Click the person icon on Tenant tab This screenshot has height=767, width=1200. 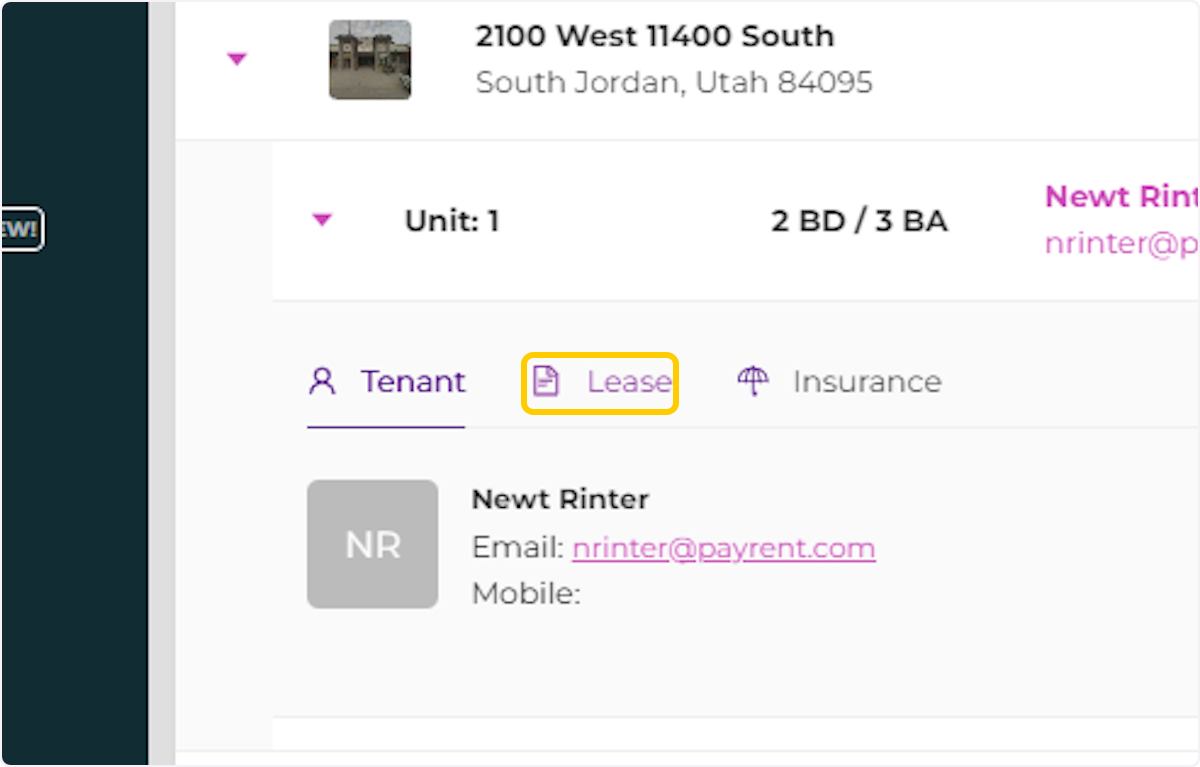[x=322, y=382]
